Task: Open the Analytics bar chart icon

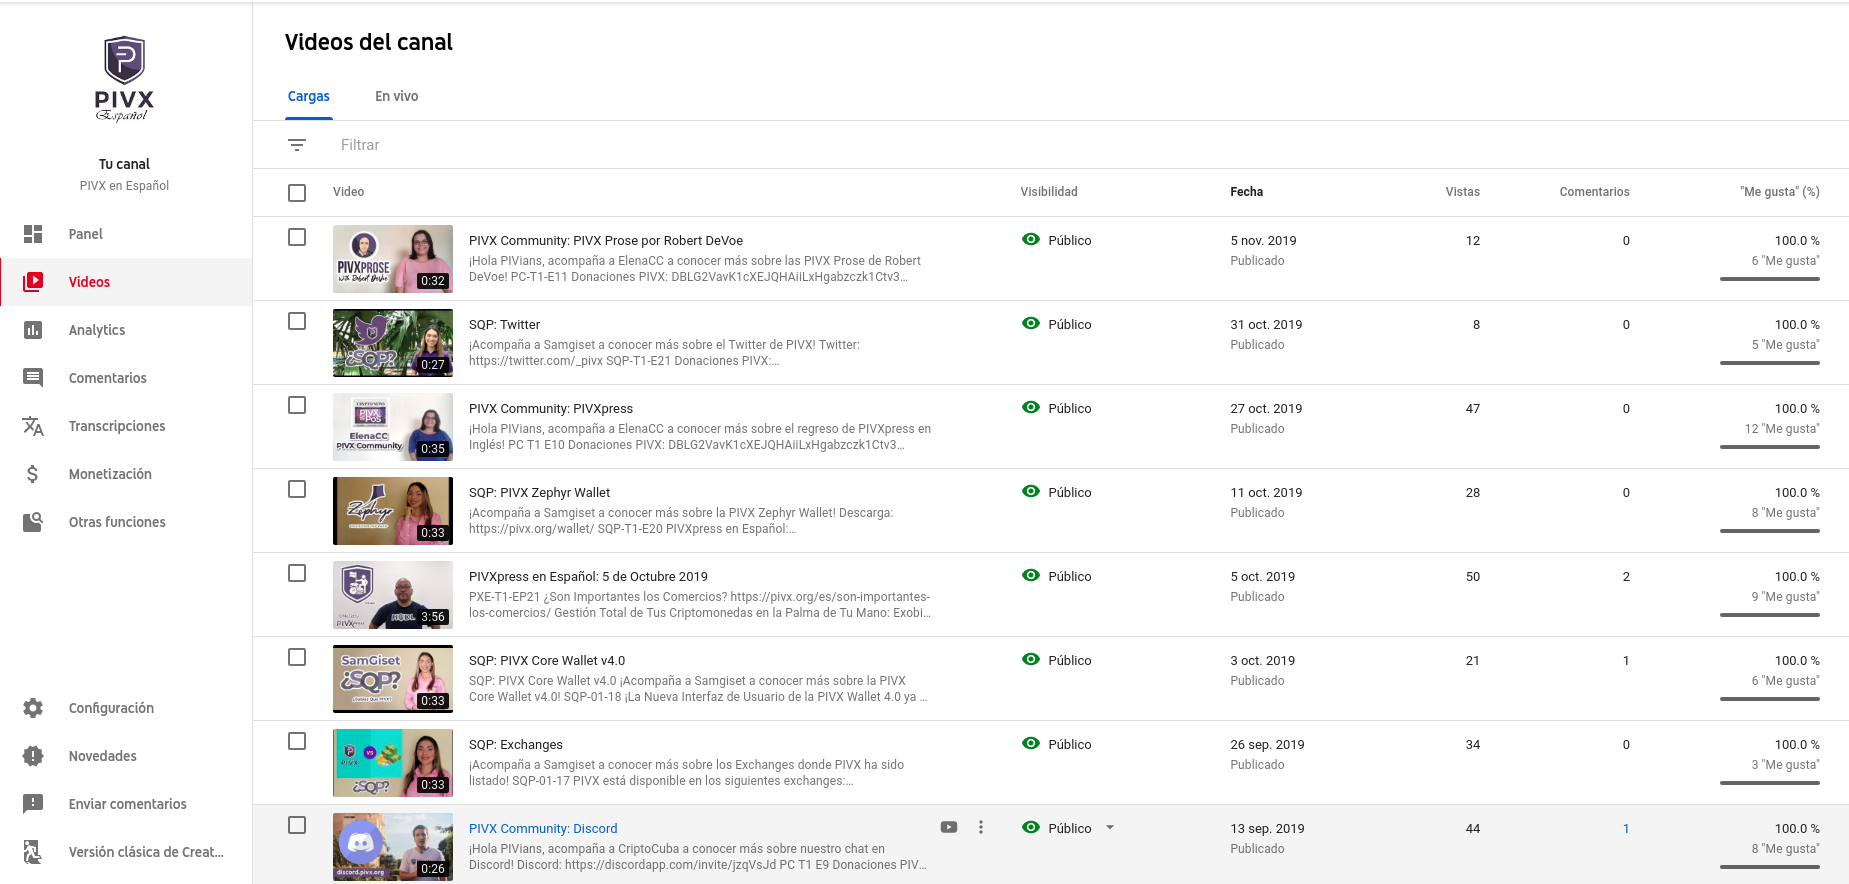Action: point(33,330)
